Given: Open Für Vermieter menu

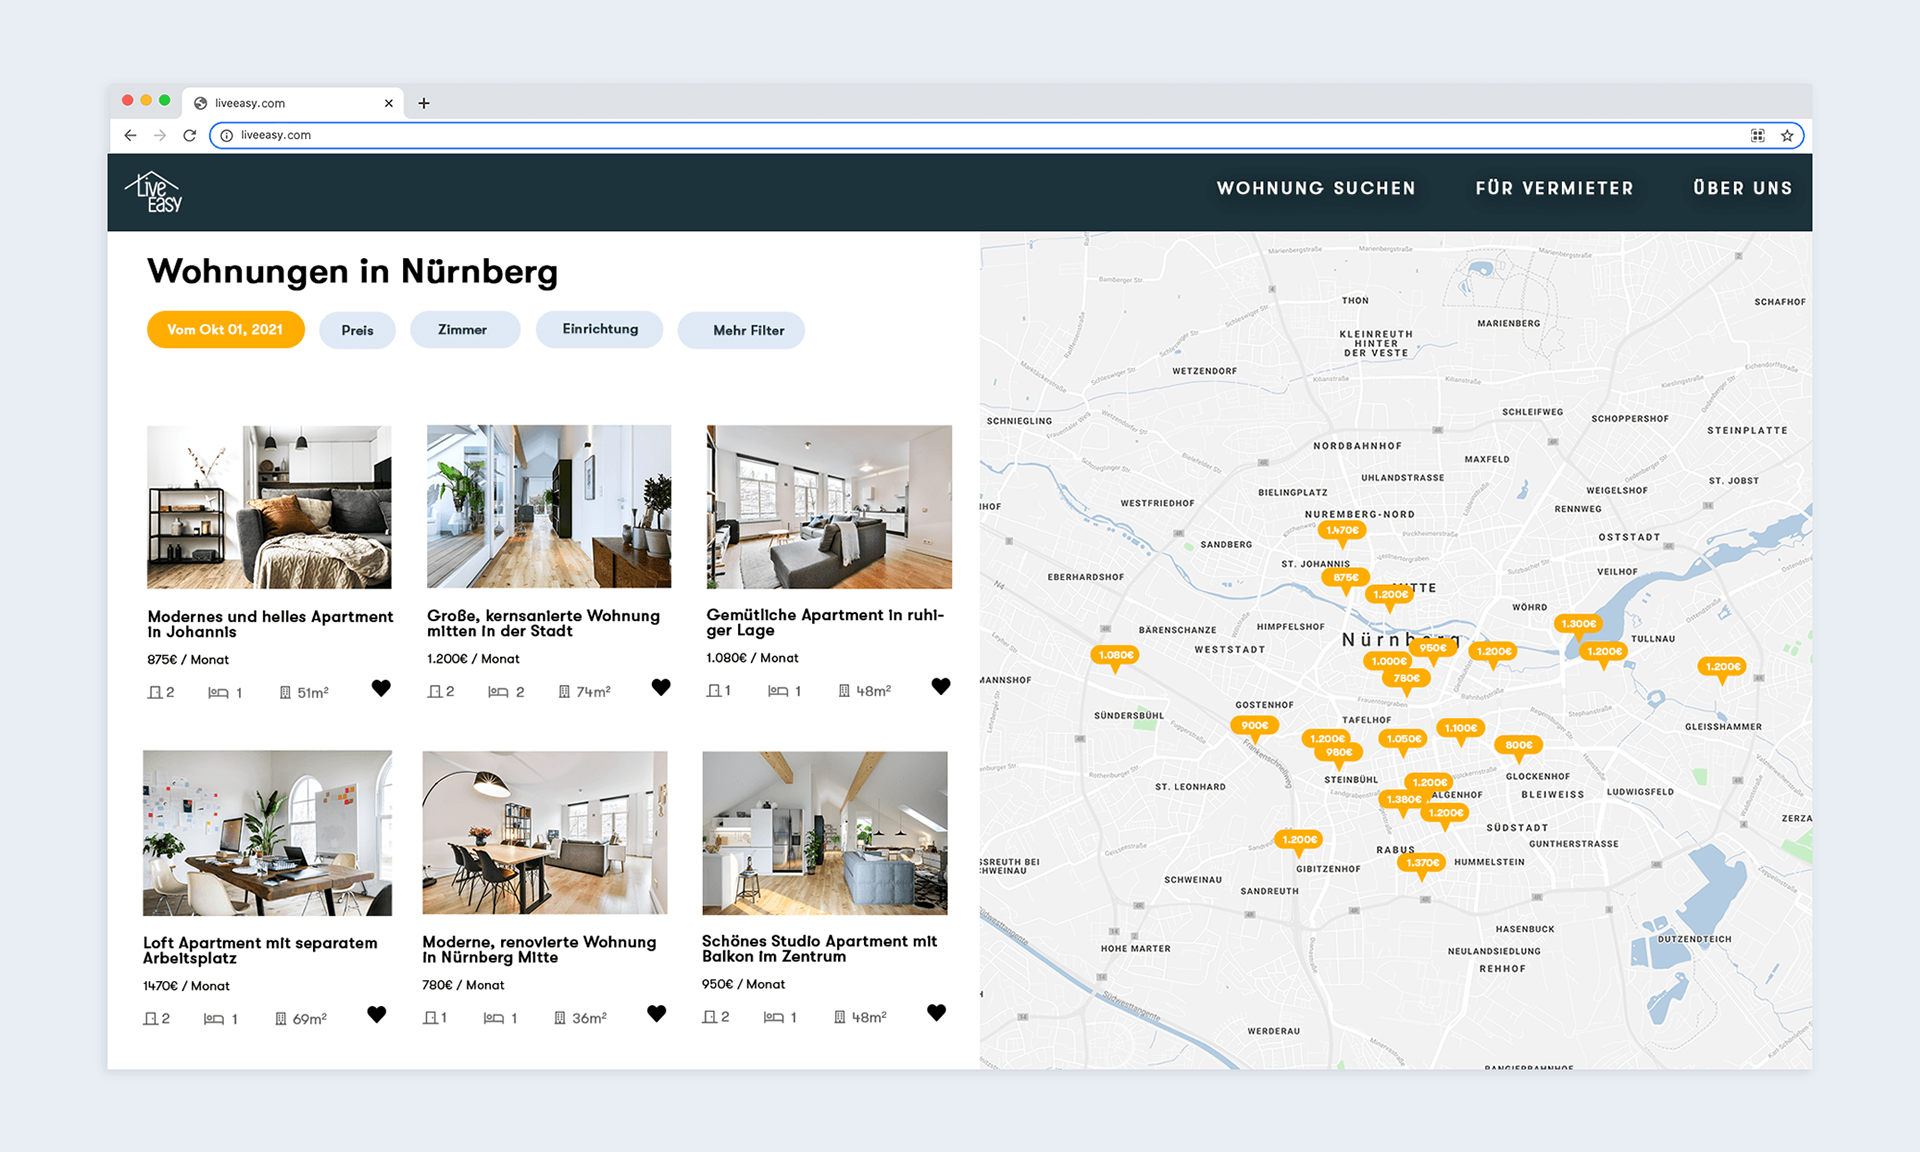Looking at the screenshot, I should [1554, 188].
